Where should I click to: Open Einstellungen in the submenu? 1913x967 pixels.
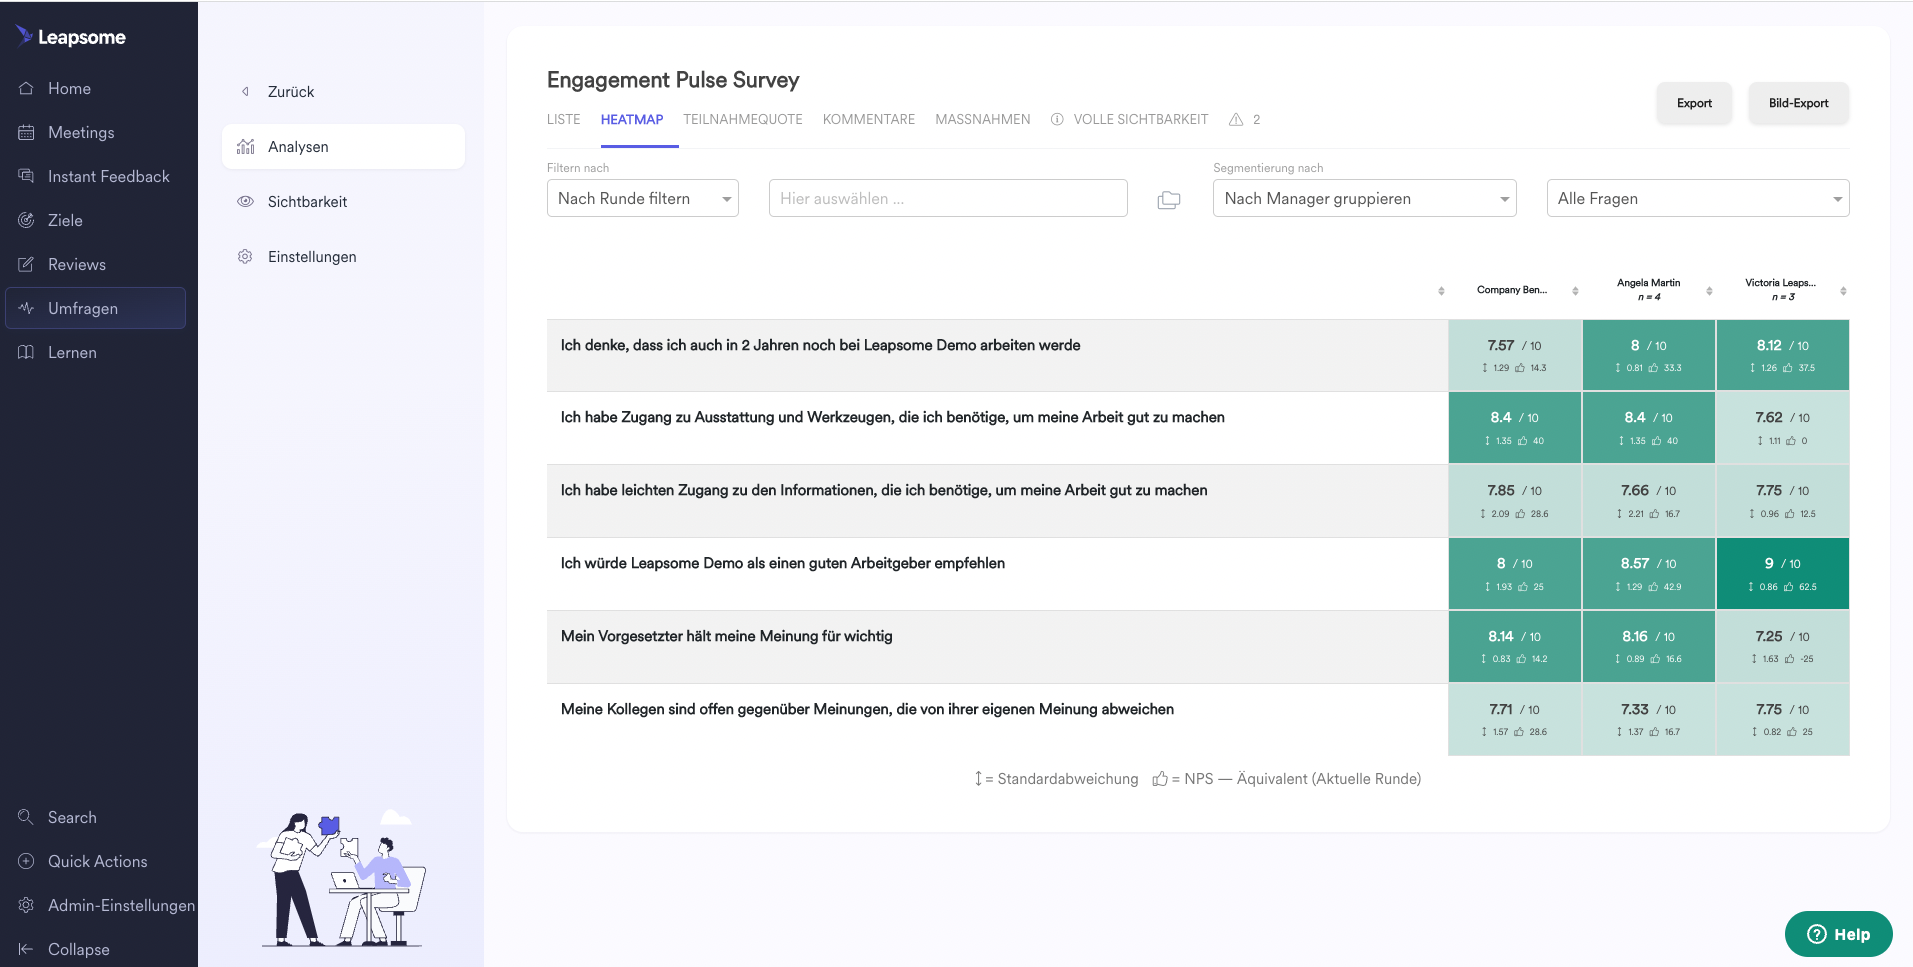312,257
